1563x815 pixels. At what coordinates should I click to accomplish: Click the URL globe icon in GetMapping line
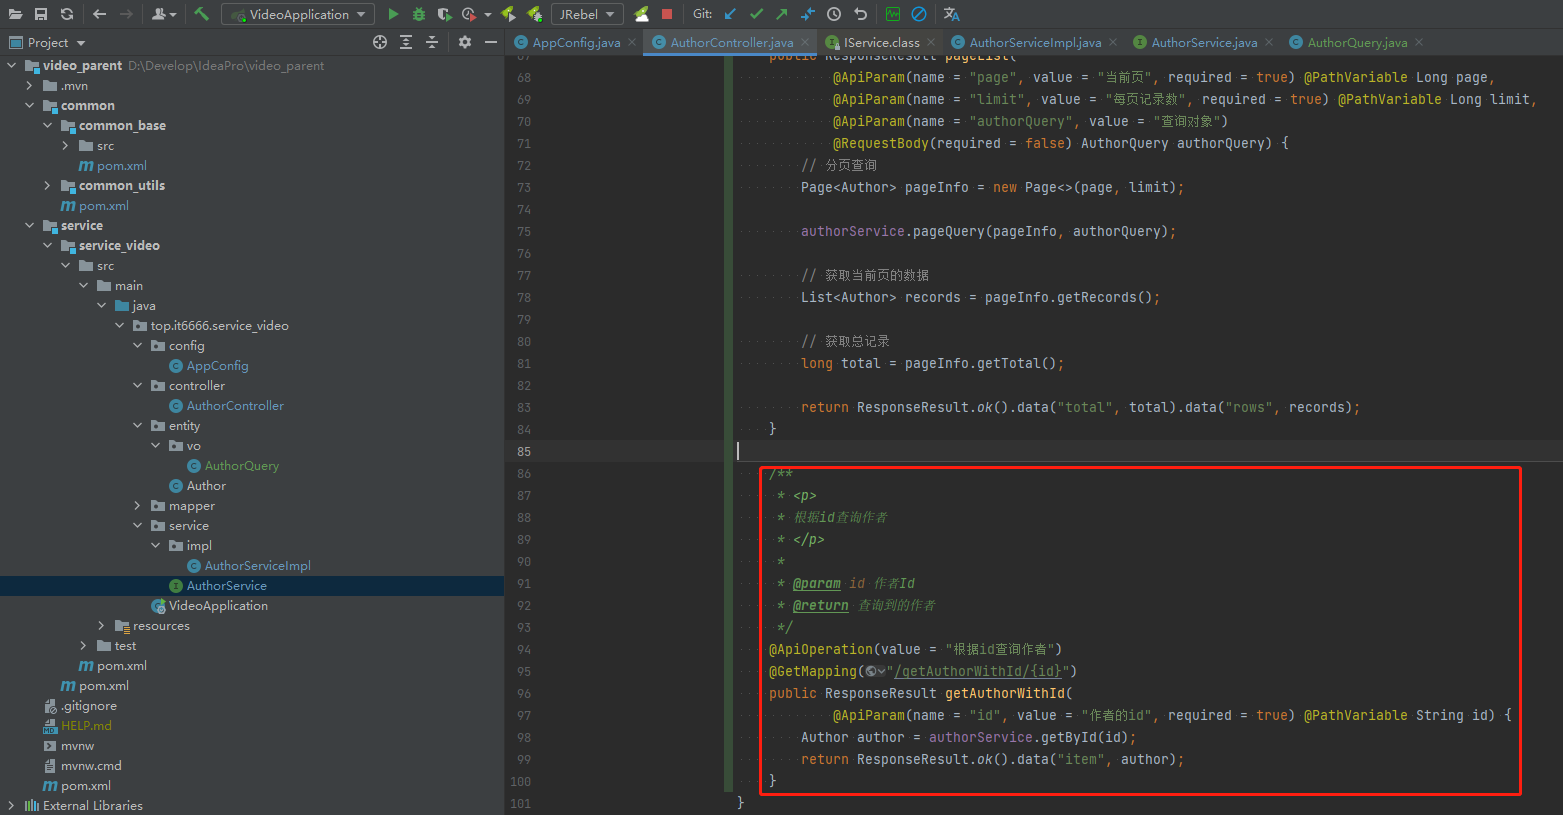(872, 671)
